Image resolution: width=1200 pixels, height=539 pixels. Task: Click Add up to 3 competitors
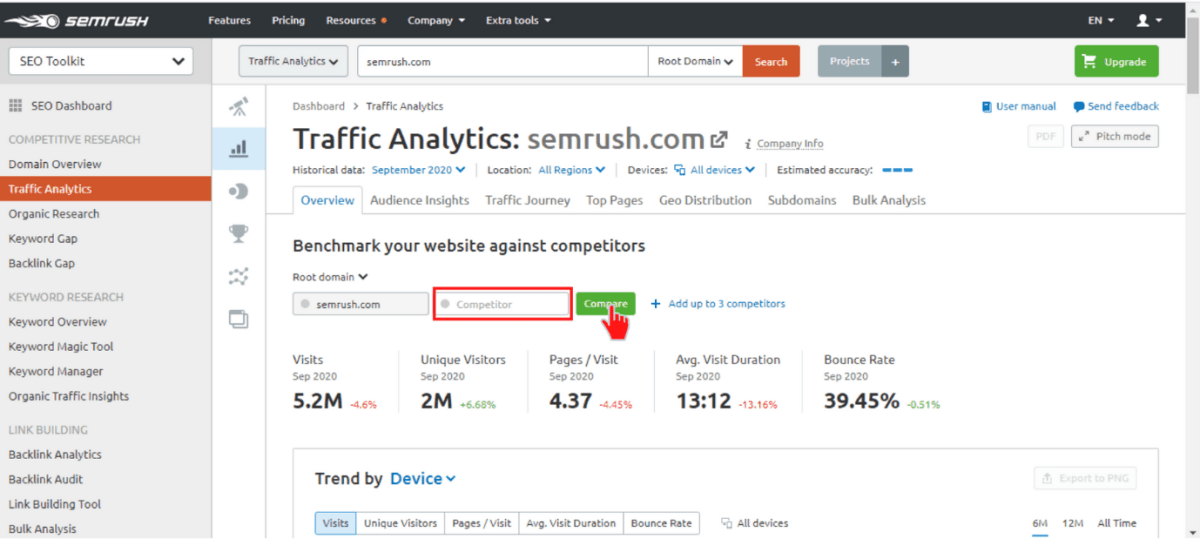point(718,304)
